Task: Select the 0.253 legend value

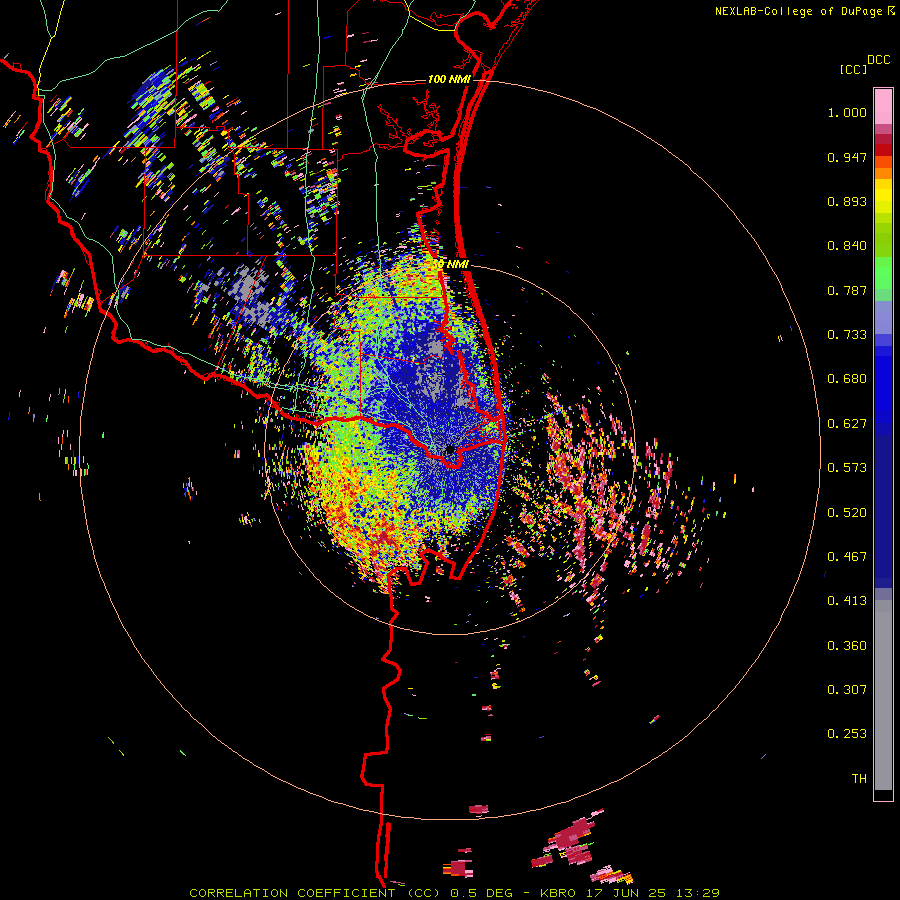Action: point(847,734)
